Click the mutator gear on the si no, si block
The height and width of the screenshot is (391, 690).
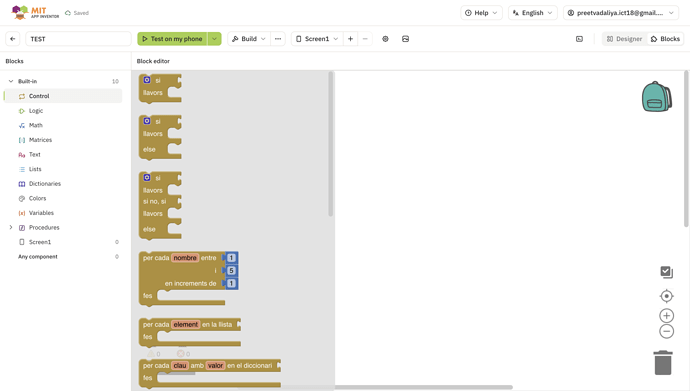[147, 177]
